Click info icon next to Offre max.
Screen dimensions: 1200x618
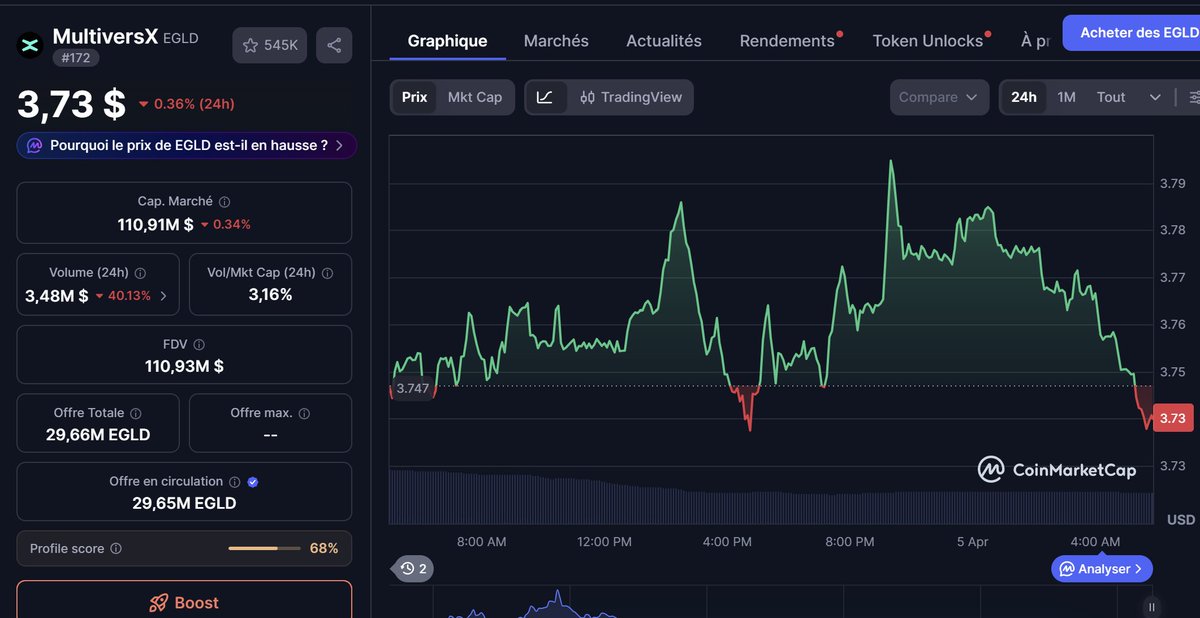click(304, 413)
